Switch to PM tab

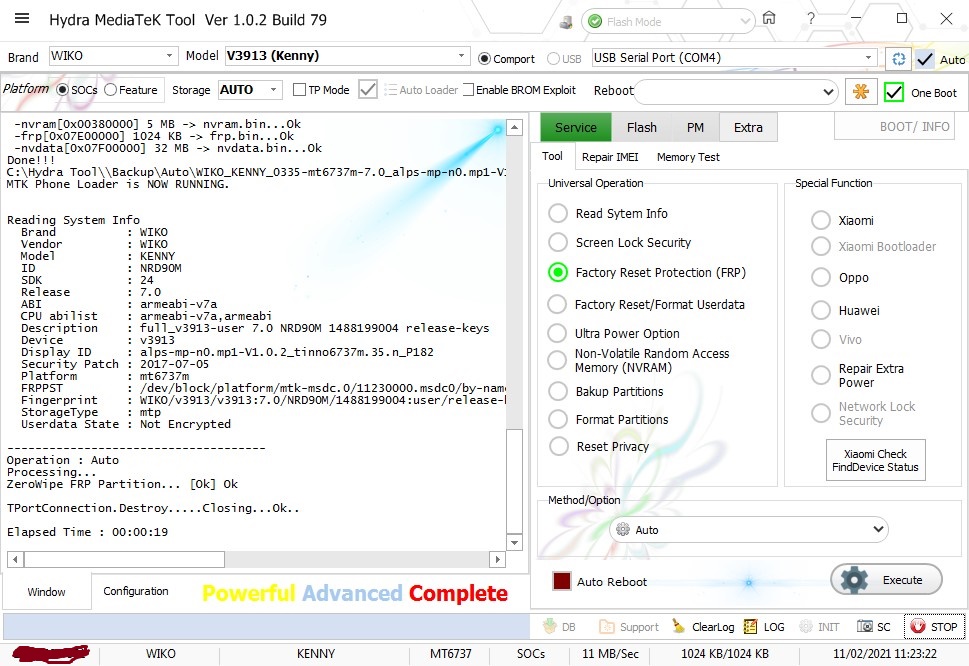click(x=695, y=127)
